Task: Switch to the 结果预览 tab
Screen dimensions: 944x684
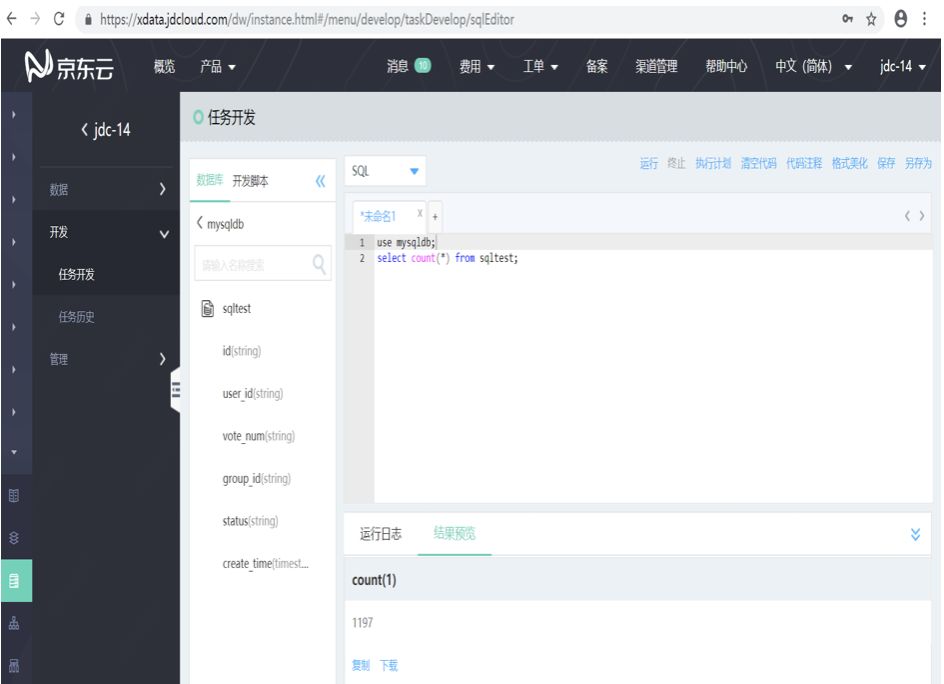Action: [x=455, y=533]
